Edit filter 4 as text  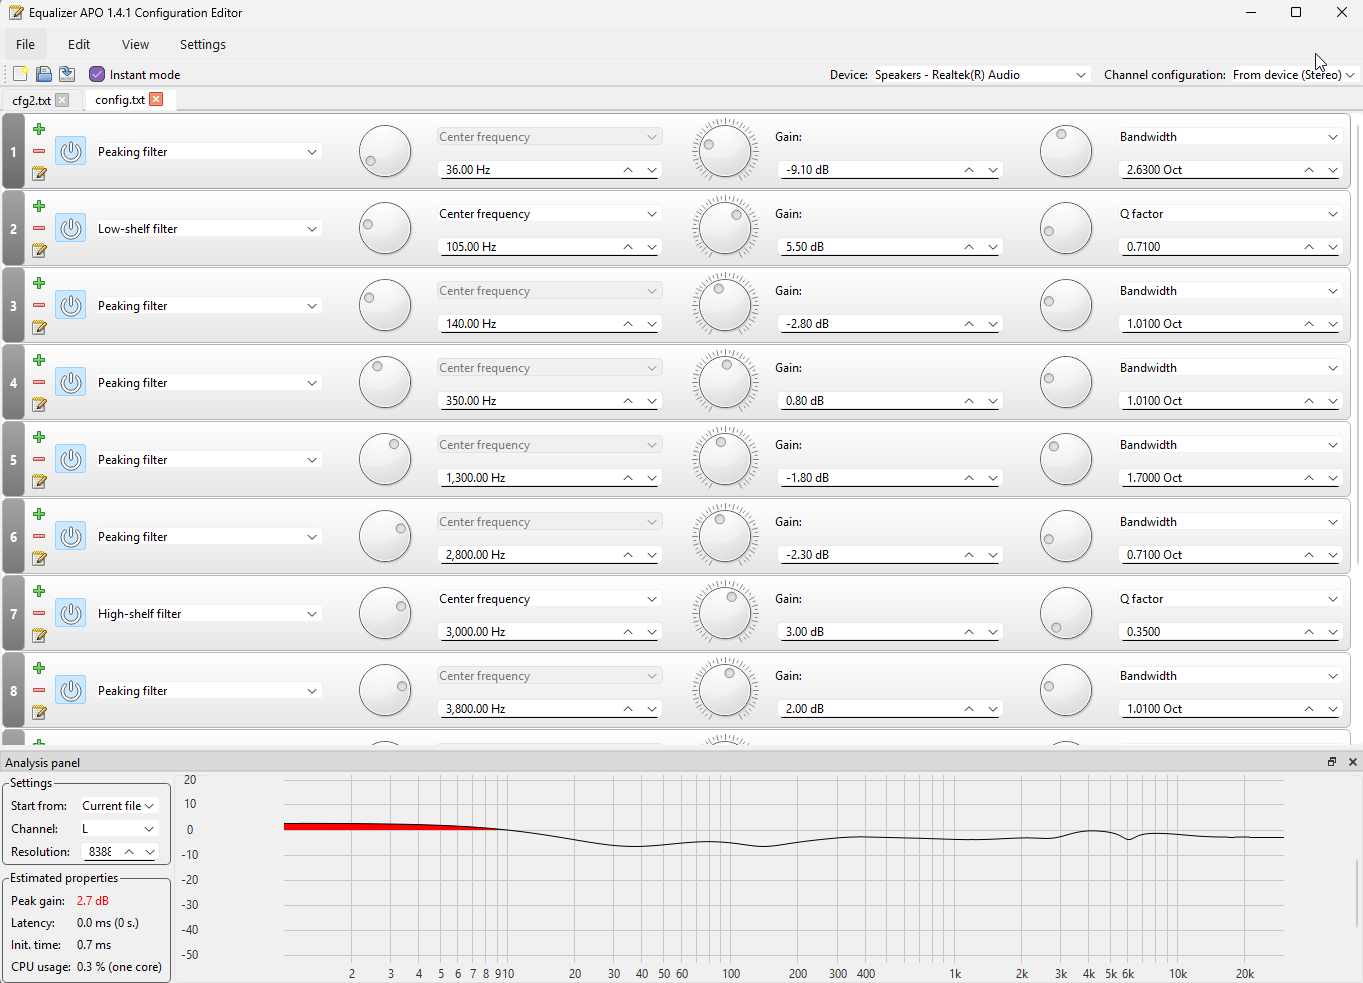click(x=39, y=404)
